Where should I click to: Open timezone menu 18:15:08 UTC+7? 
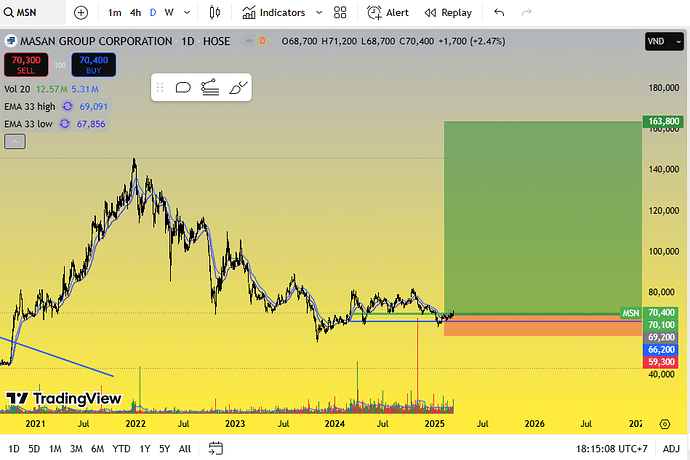612,449
